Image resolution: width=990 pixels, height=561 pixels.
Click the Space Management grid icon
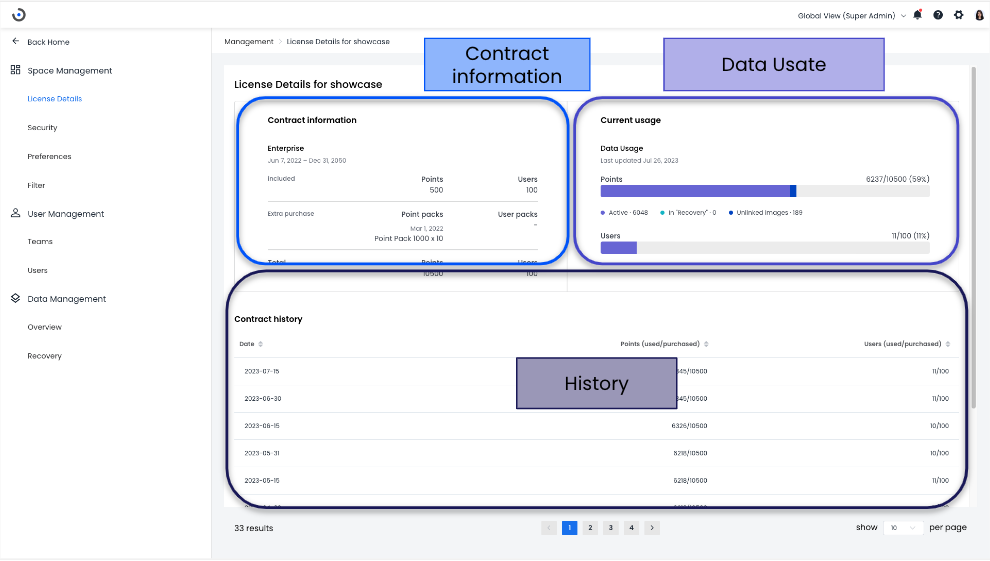[x=16, y=70]
